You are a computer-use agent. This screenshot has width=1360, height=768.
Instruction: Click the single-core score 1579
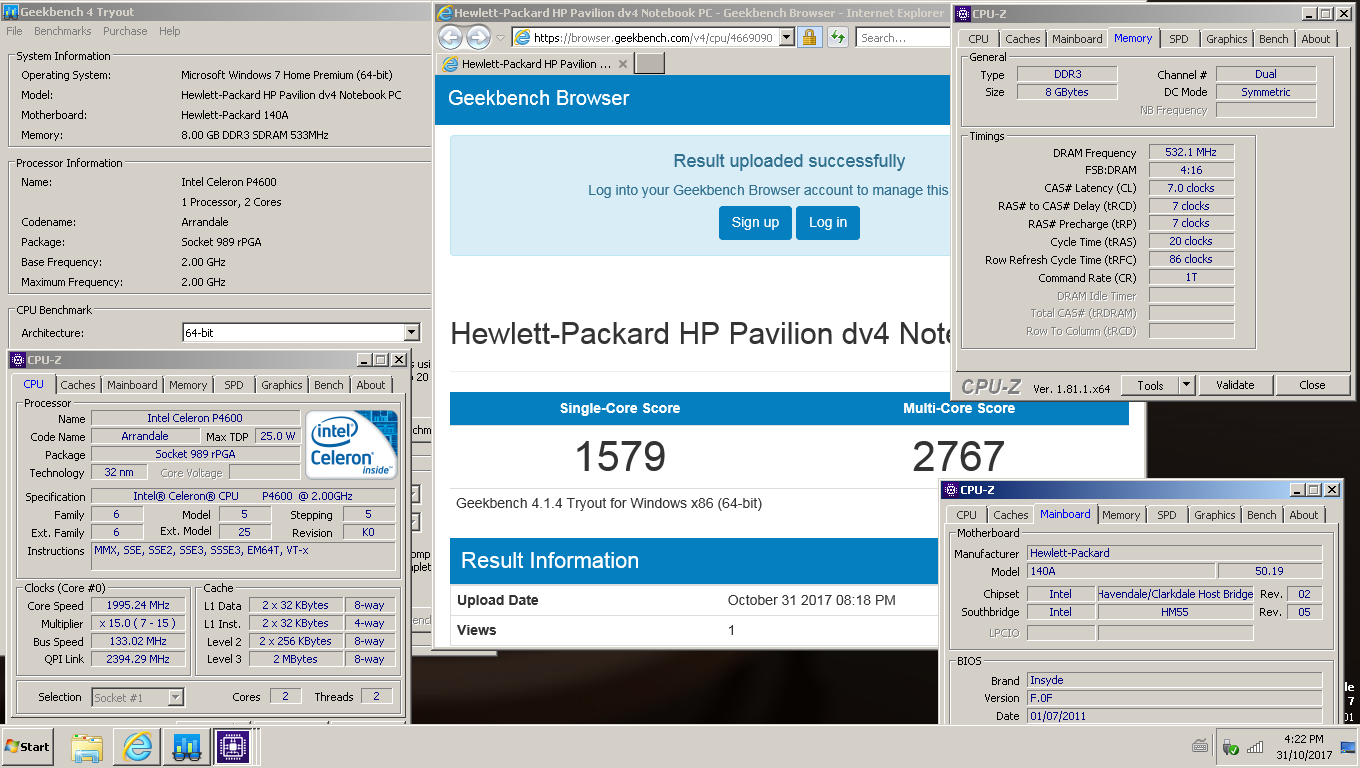click(620, 456)
